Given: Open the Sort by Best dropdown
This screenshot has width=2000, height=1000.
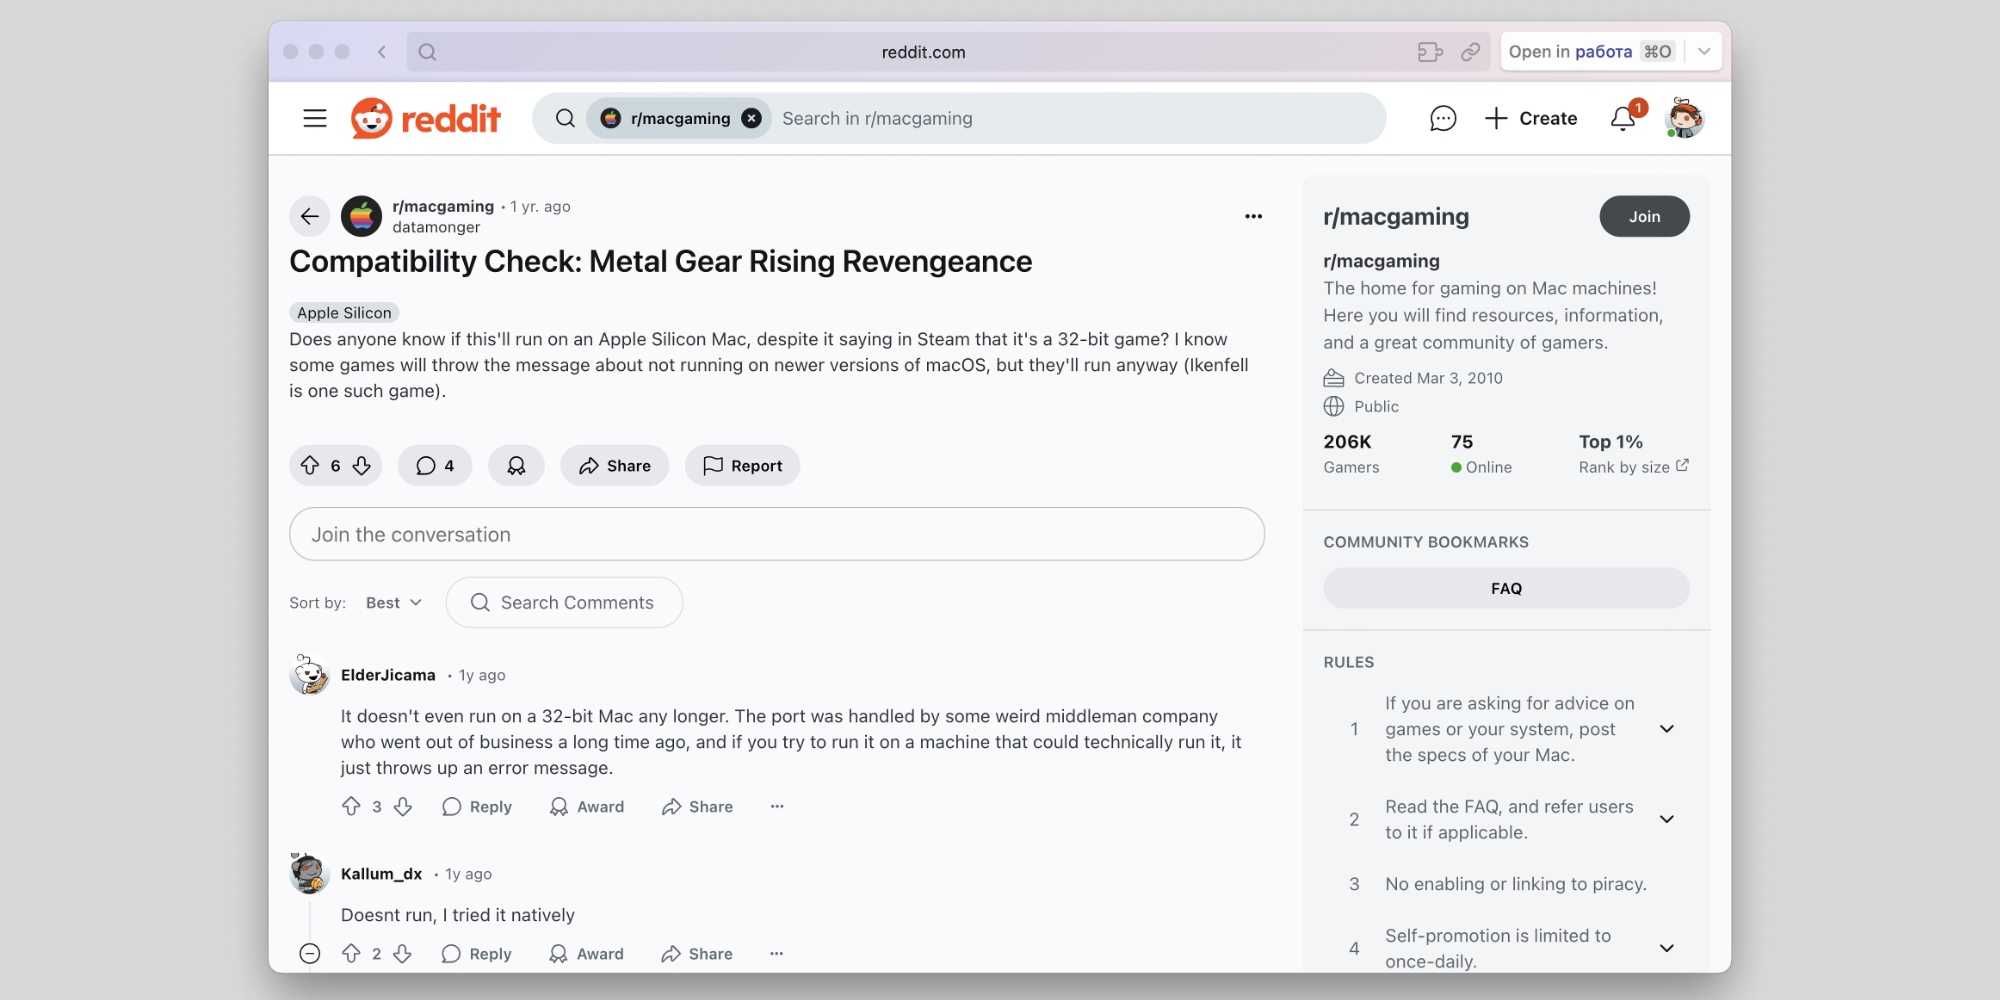Looking at the screenshot, I should [394, 603].
